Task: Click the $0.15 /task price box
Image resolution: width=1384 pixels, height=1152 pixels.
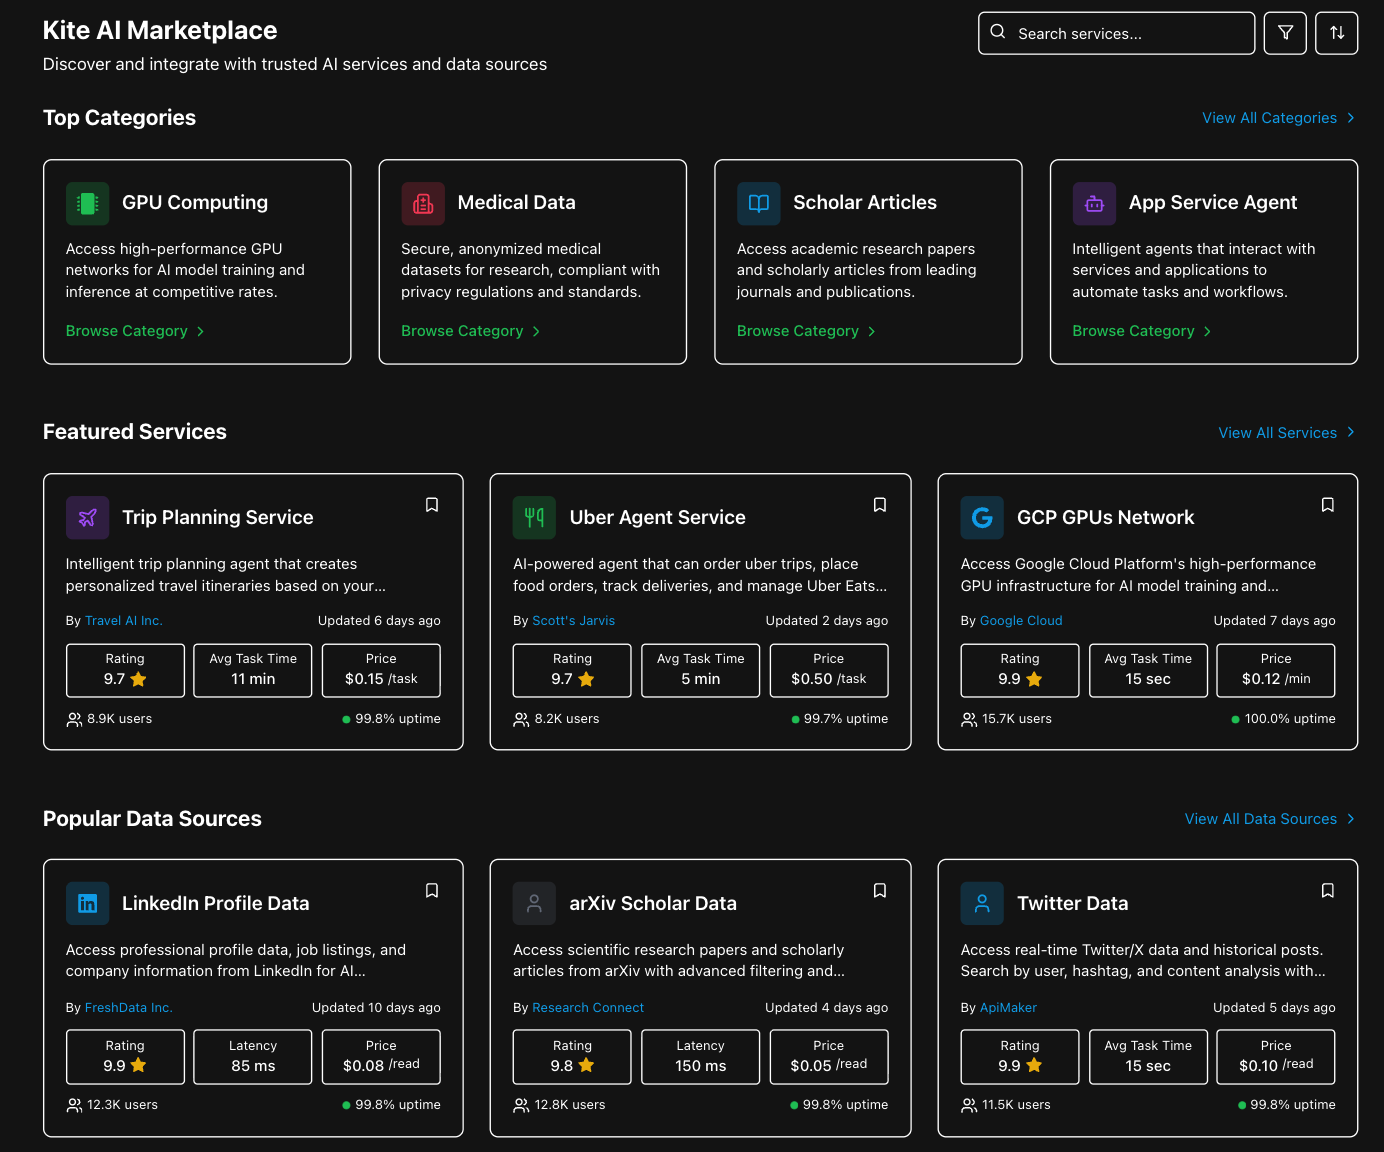Action: point(381,670)
